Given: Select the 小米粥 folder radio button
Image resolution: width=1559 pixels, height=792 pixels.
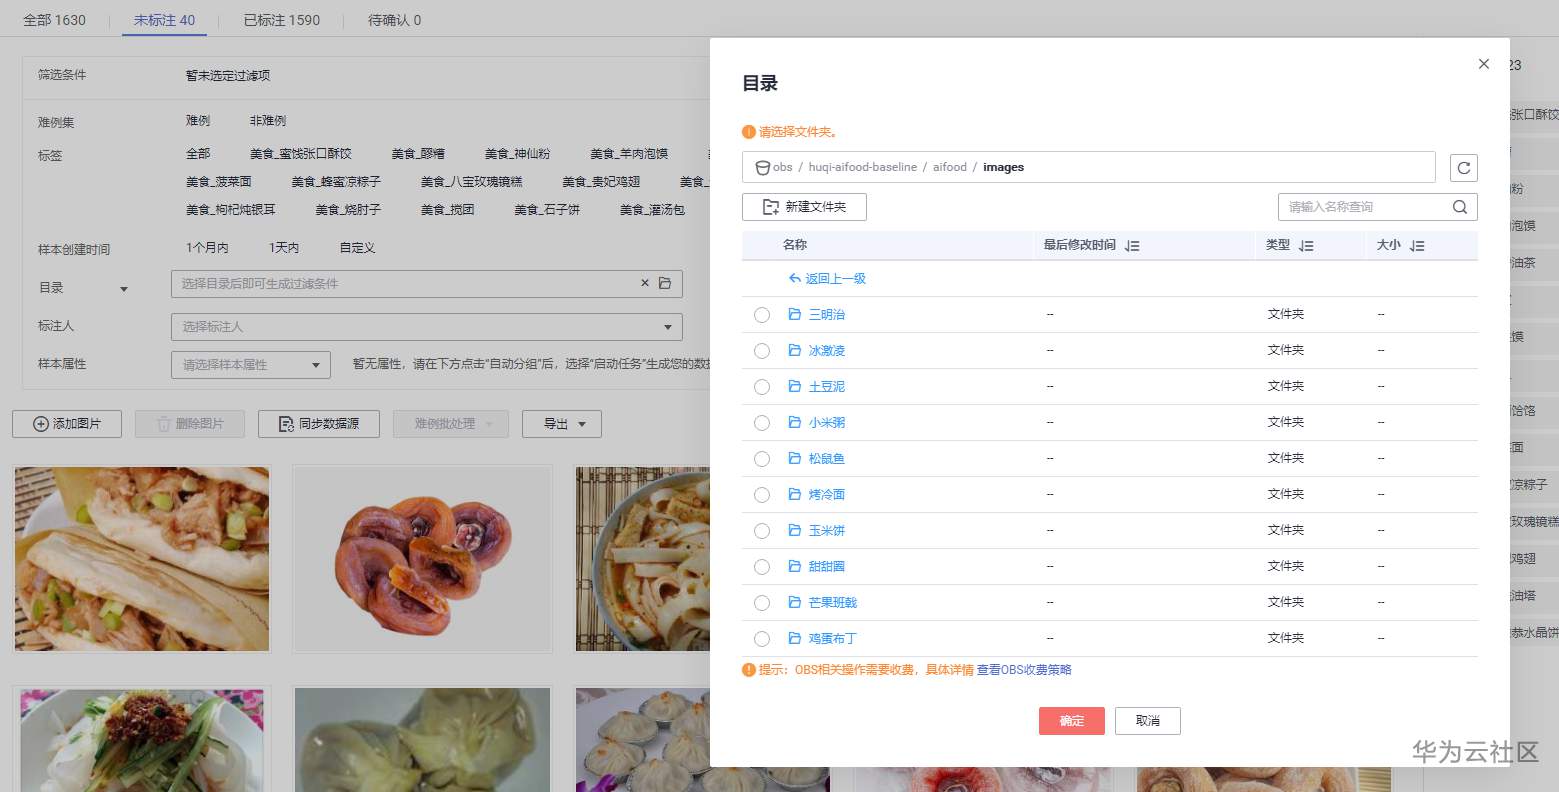Looking at the screenshot, I should 762,423.
